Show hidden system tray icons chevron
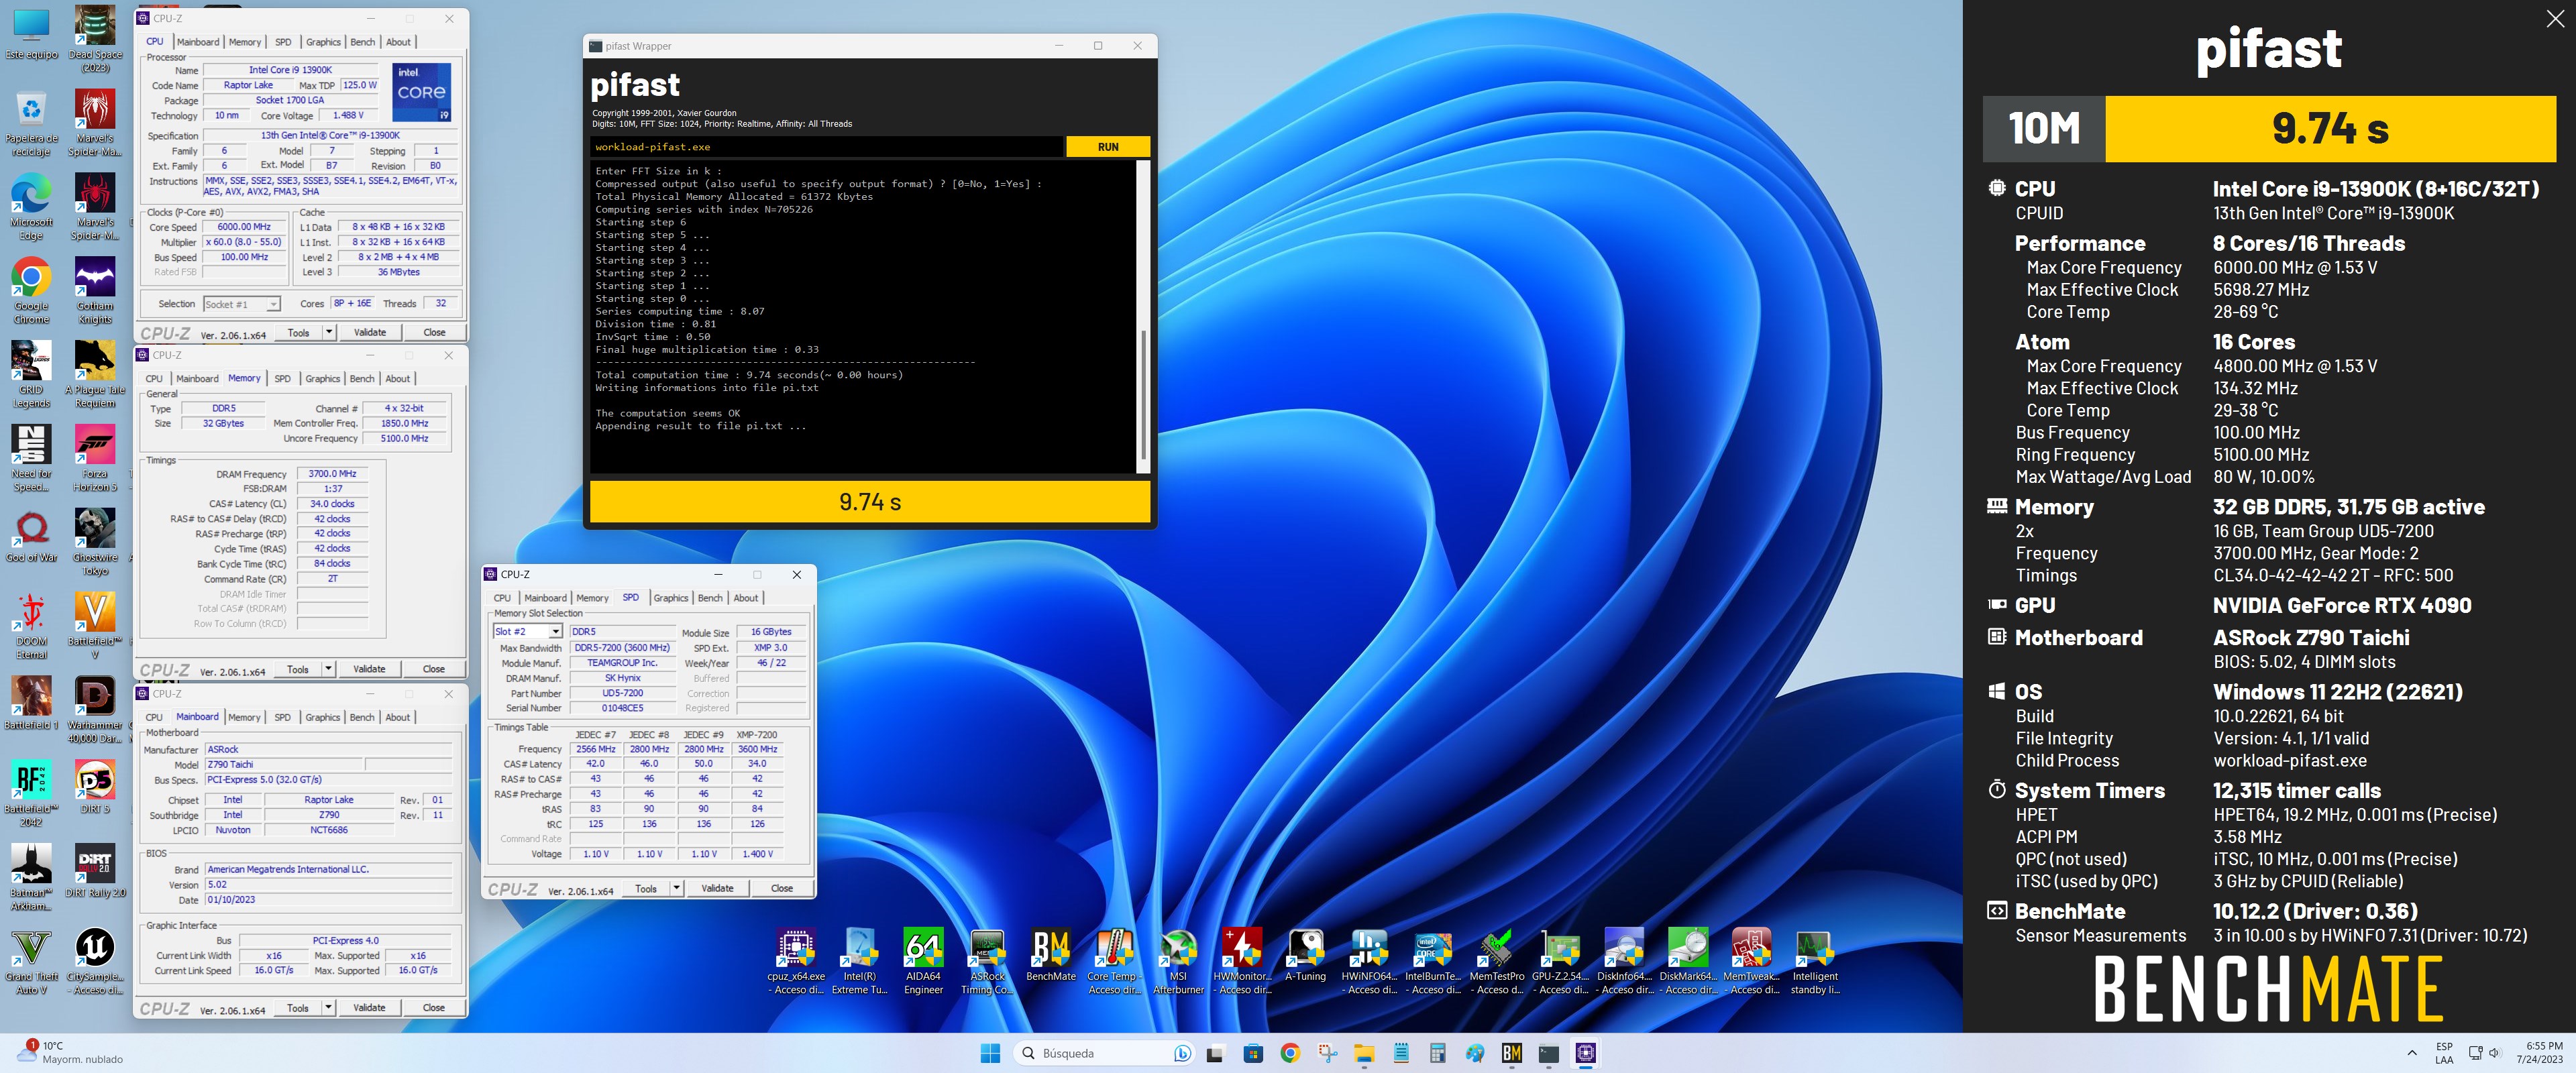This screenshot has height=1073, width=2576. tap(2412, 1053)
